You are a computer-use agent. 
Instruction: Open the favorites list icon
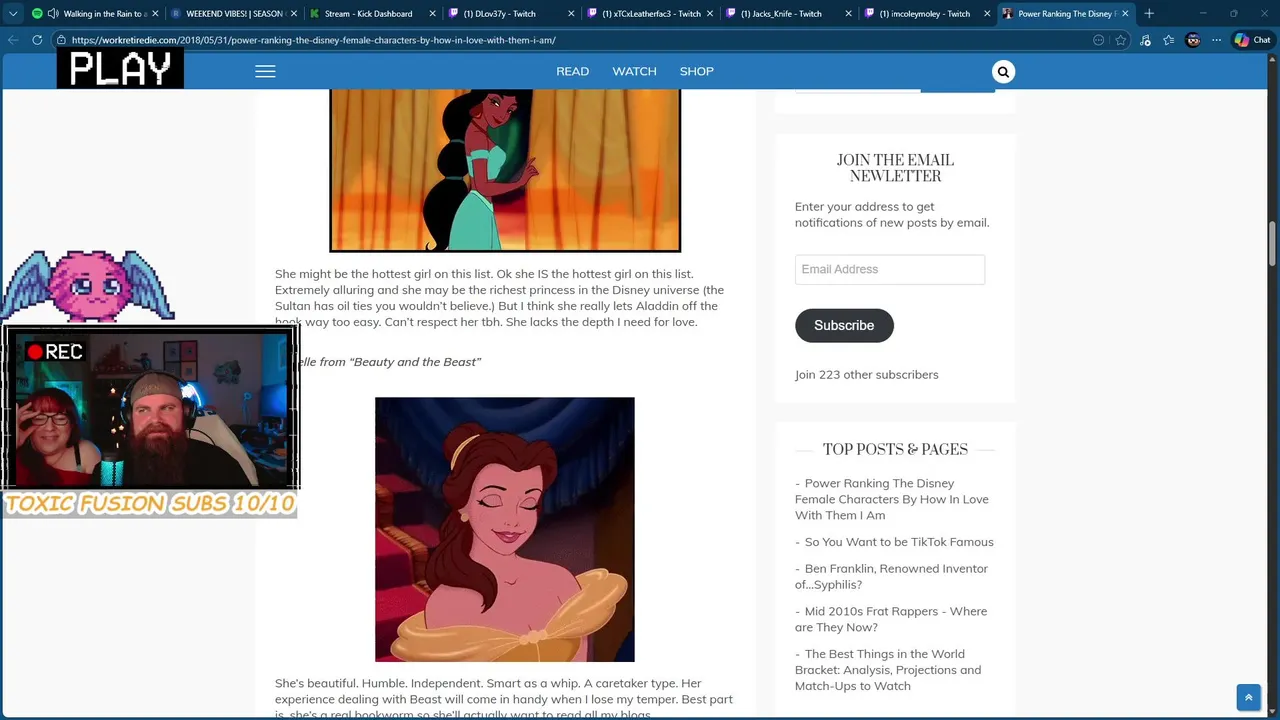click(x=1168, y=40)
